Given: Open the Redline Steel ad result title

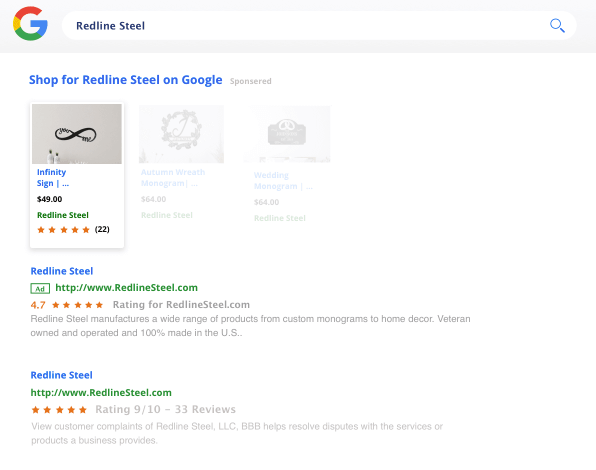Looking at the screenshot, I should pos(62,271).
